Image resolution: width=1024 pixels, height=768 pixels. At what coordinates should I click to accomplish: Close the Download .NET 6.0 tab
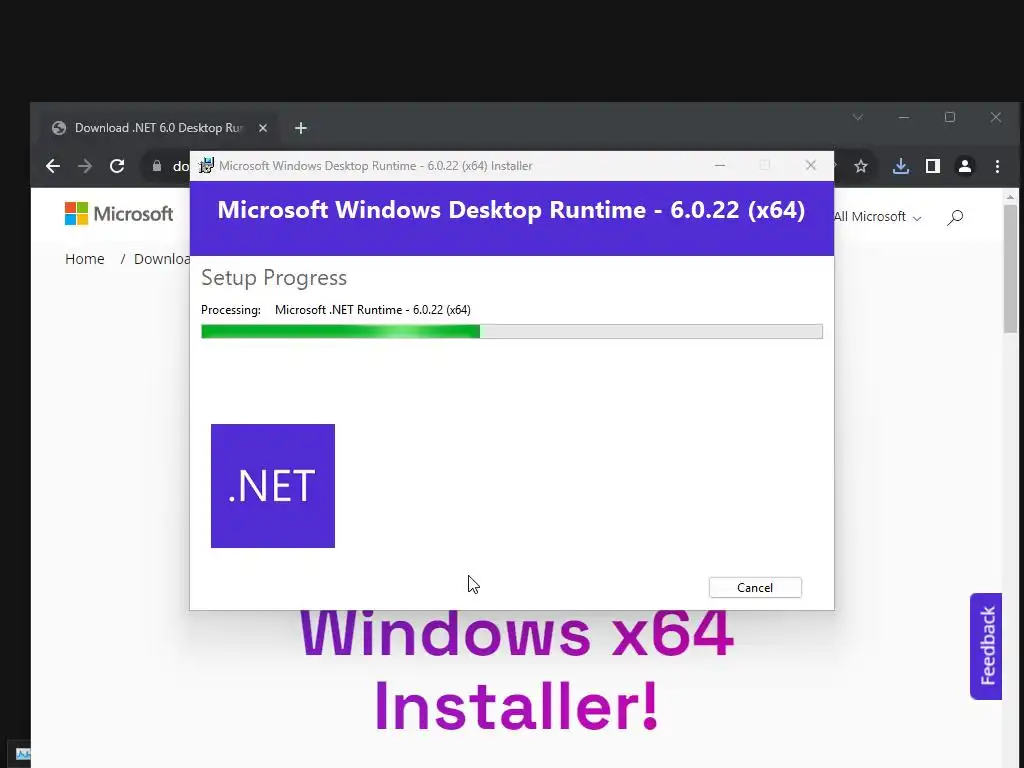point(263,128)
